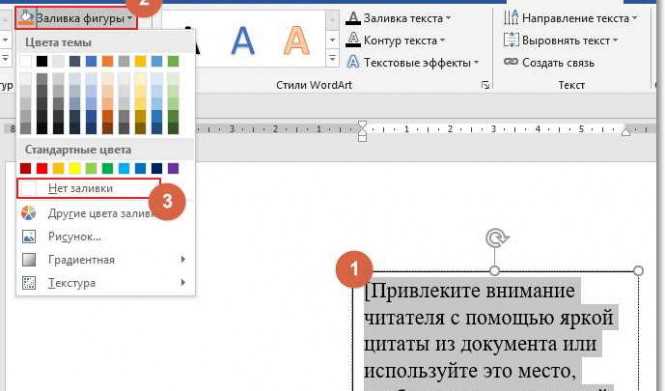Choose Нет заливки option

point(89,188)
